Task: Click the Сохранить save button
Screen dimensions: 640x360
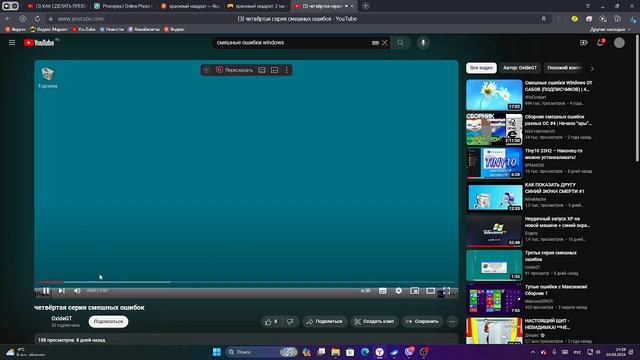Action: 422,322
